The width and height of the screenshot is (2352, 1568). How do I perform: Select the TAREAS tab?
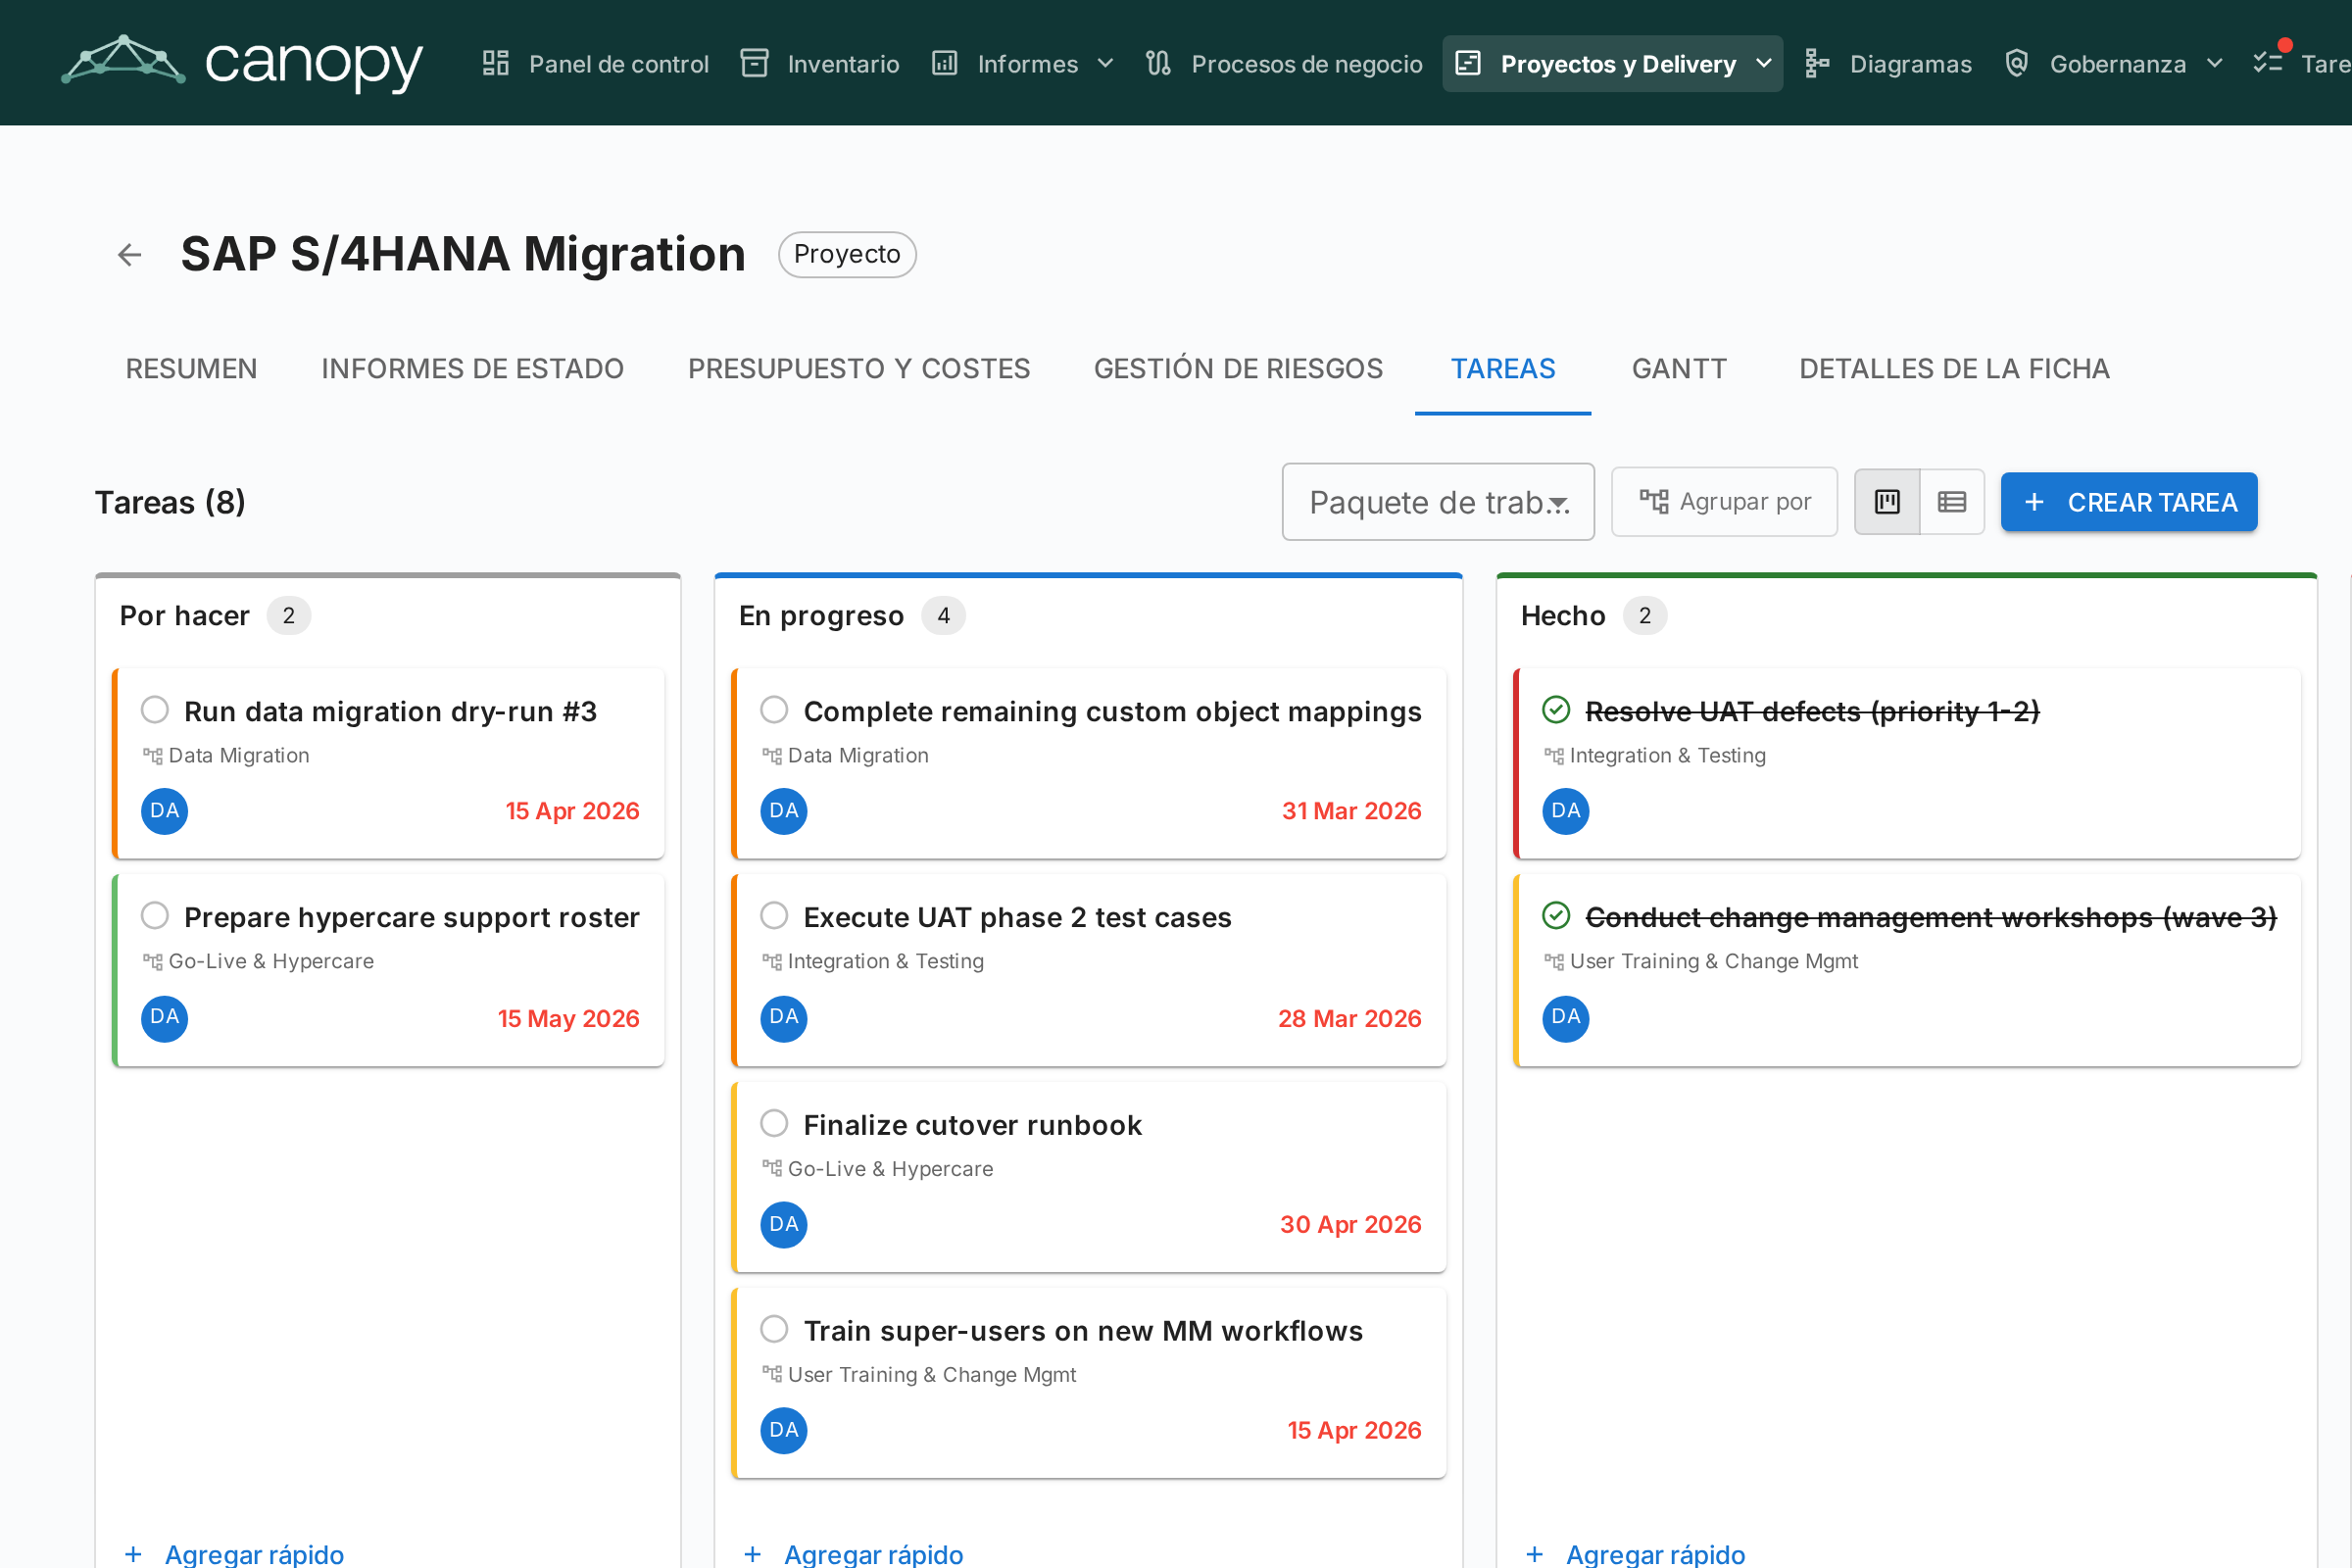click(x=1503, y=369)
